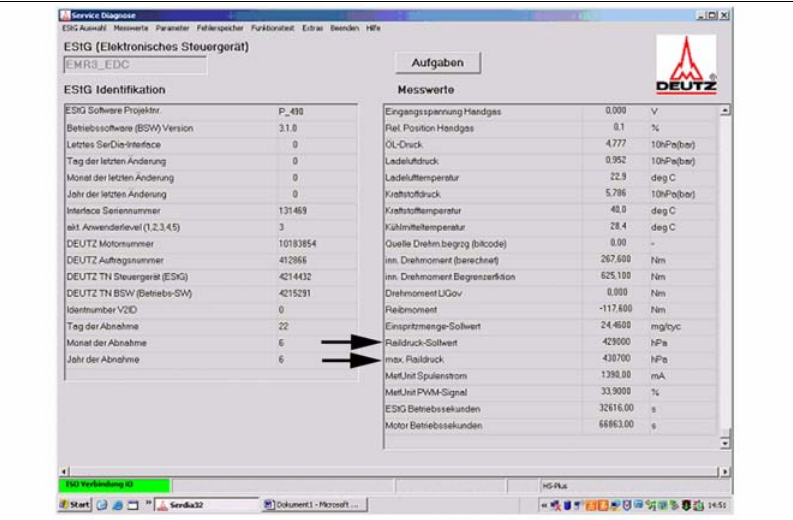
Task: Click the taskbar clock showing 14:51
Action: (x=717, y=505)
